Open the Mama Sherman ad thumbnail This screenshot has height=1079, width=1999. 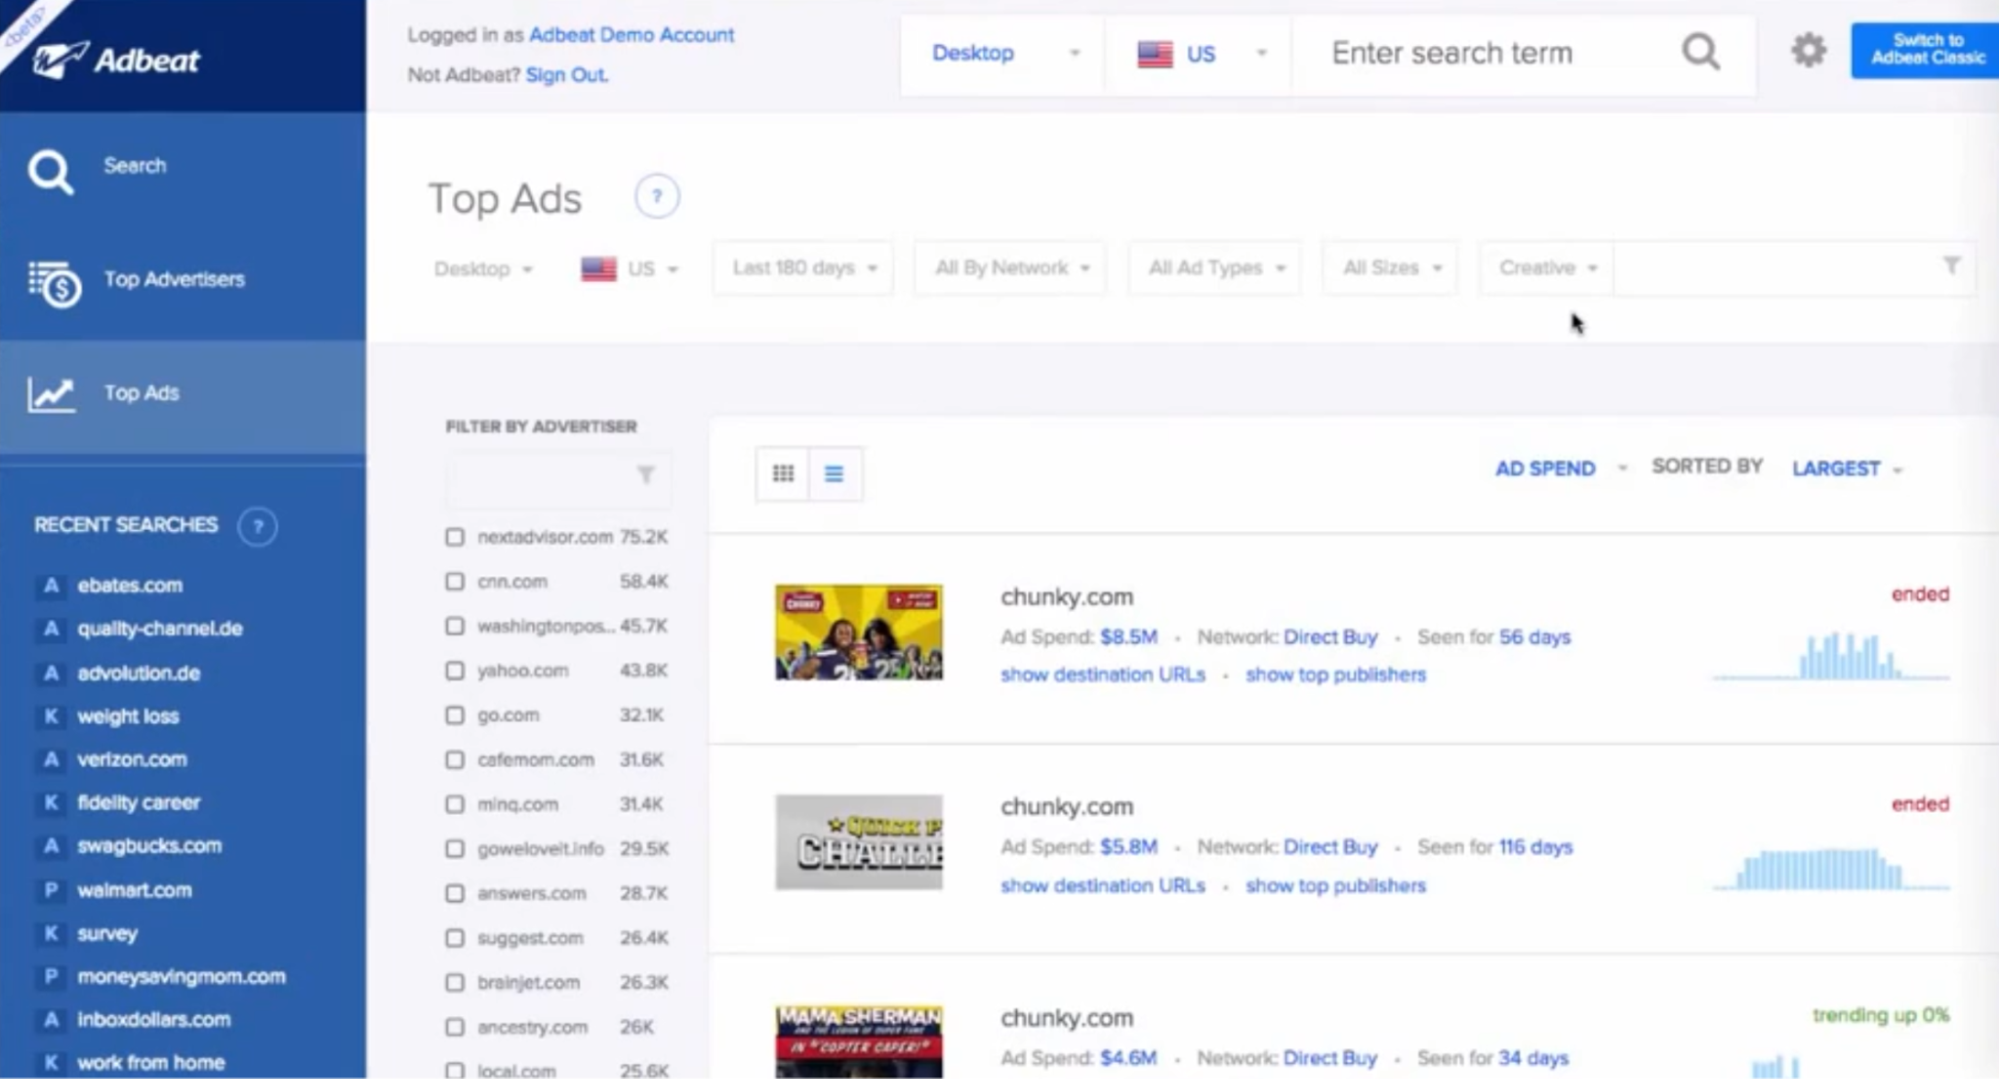(859, 1041)
